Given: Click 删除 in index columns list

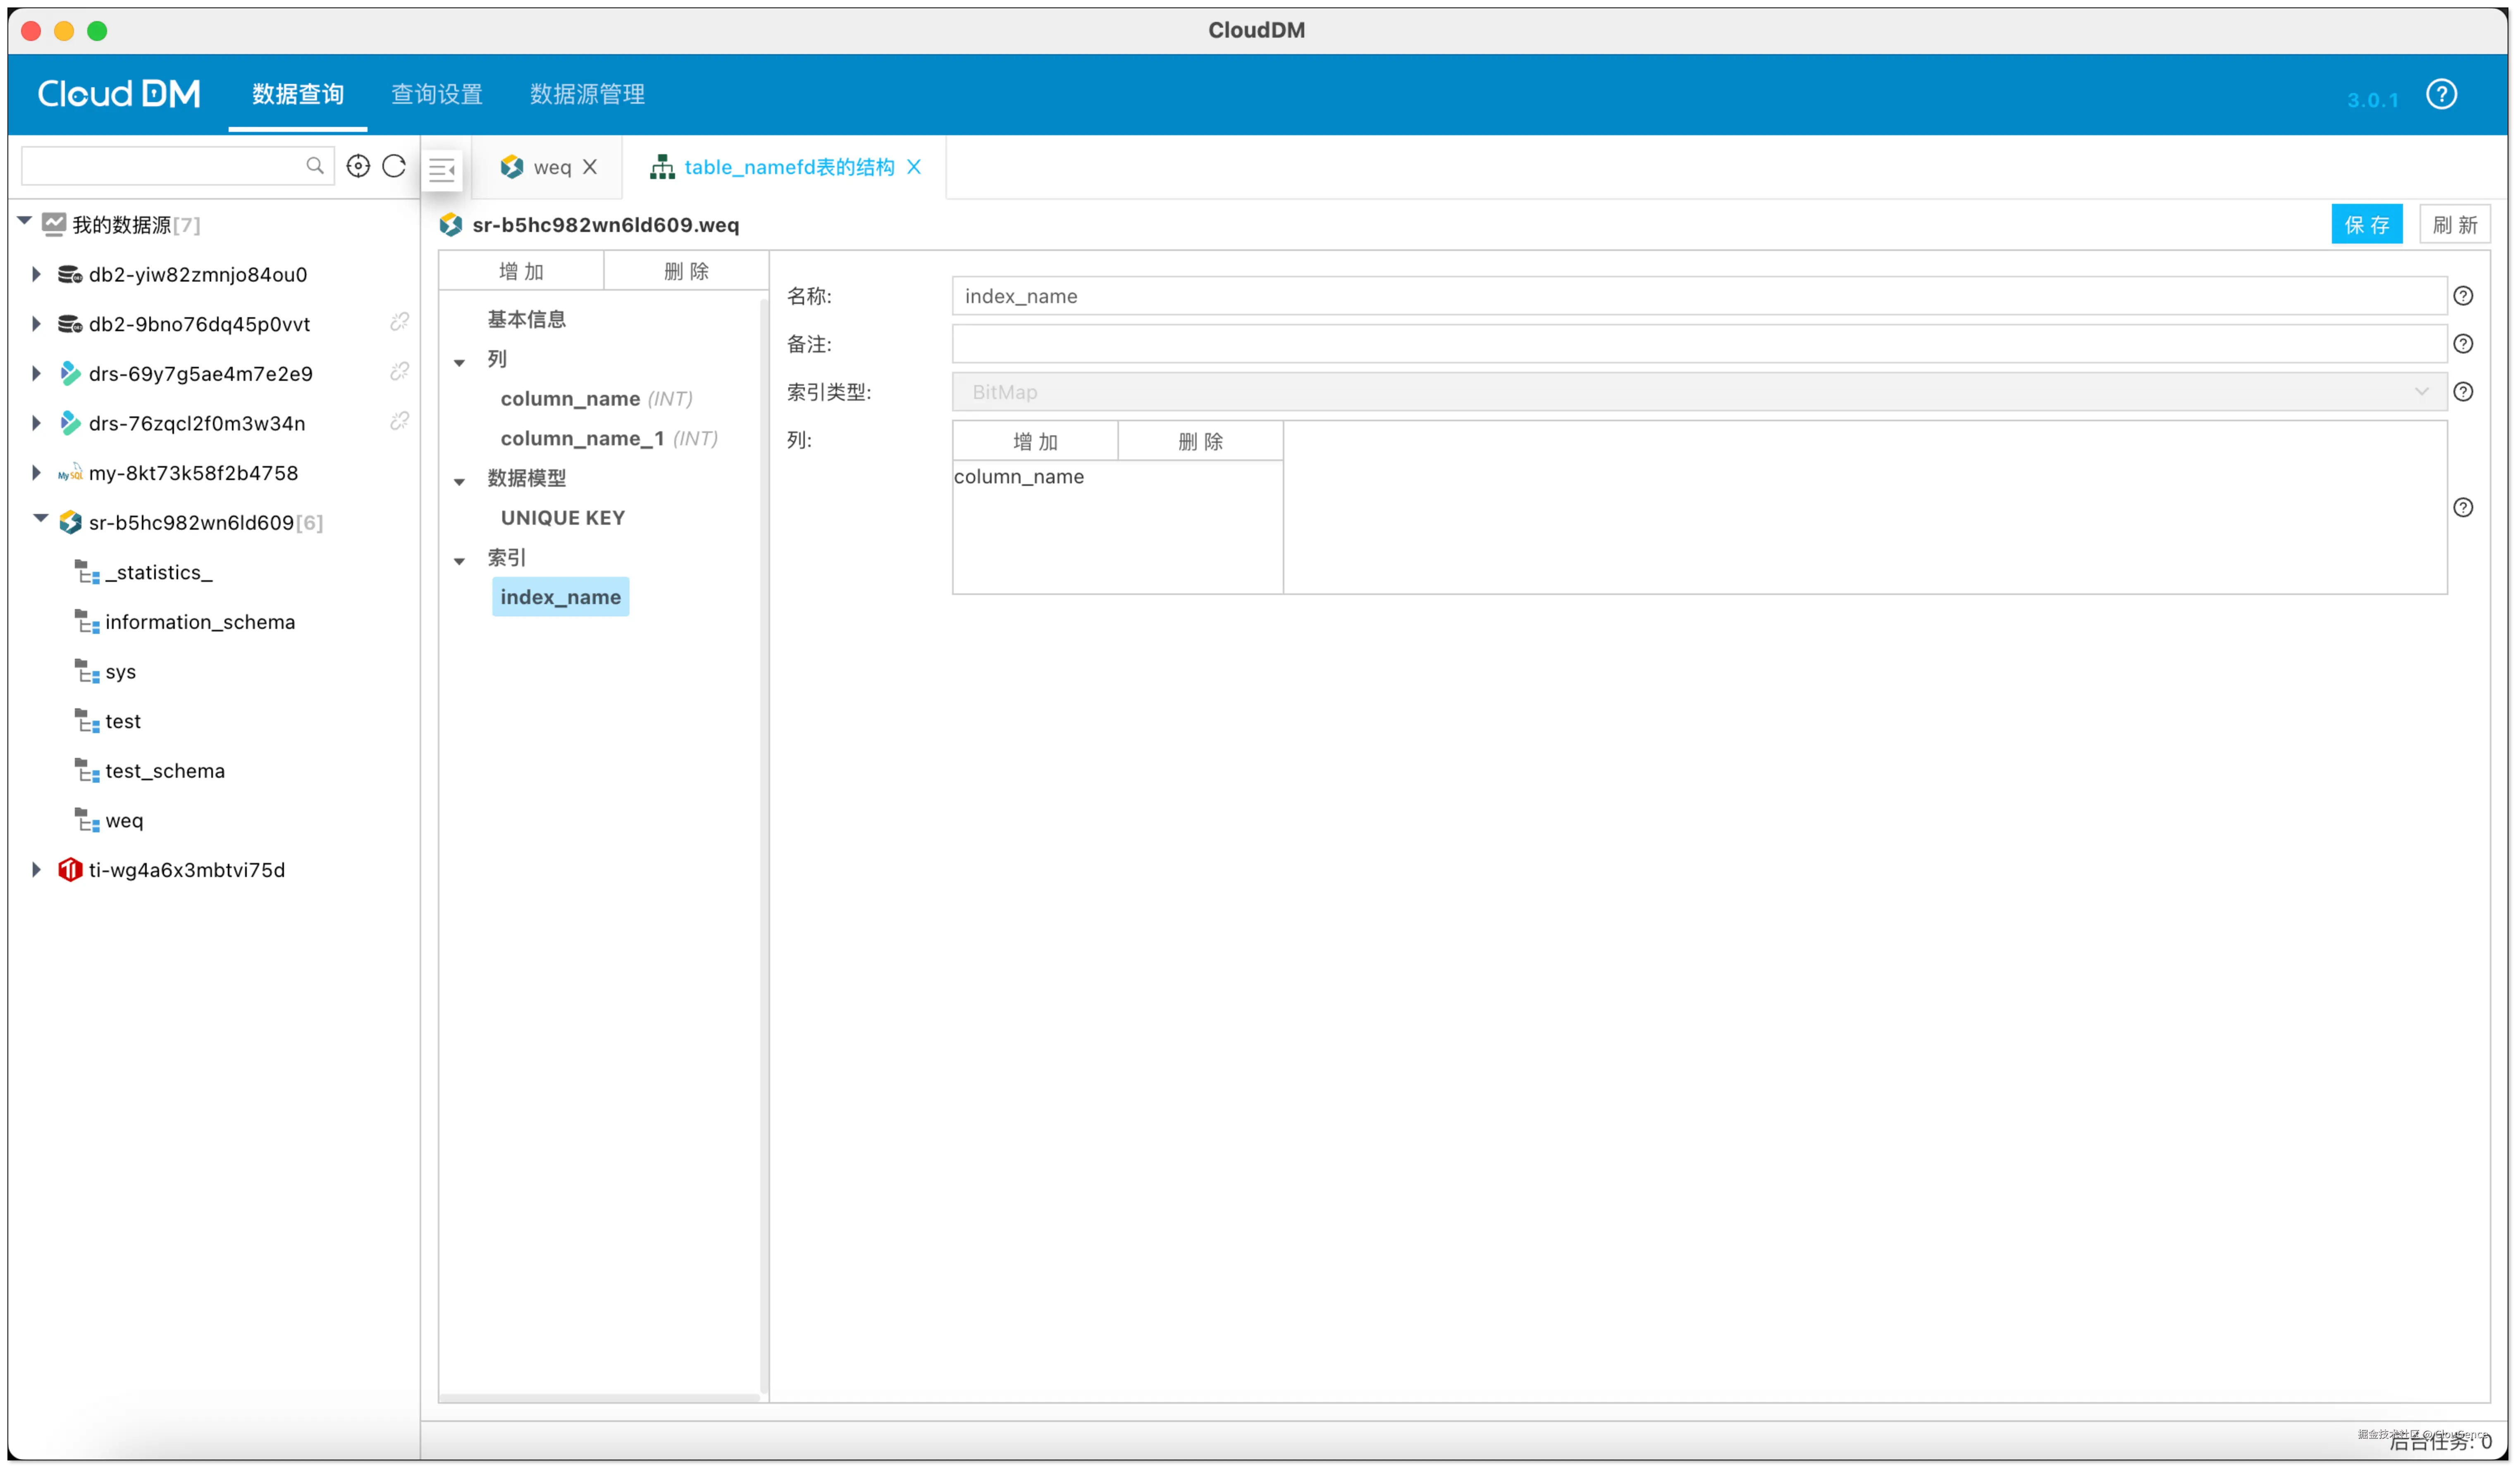Looking at the screenshot, I should coord(1201,441).
